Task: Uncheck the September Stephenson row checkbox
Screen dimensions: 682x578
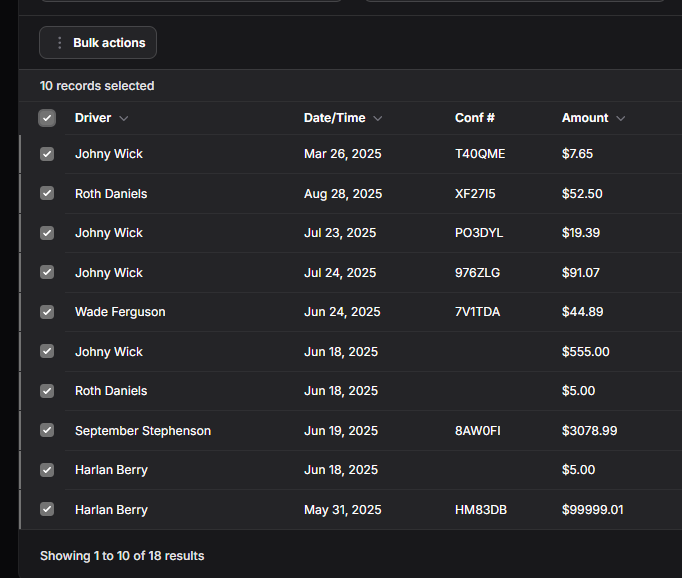Action: (47, 430)
